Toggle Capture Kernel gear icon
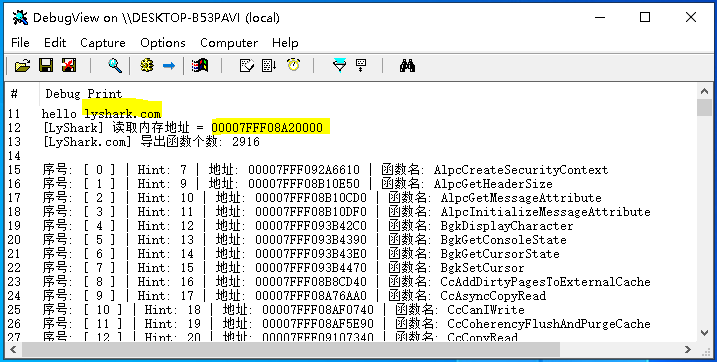717x362 pixels. coord(147,66)
